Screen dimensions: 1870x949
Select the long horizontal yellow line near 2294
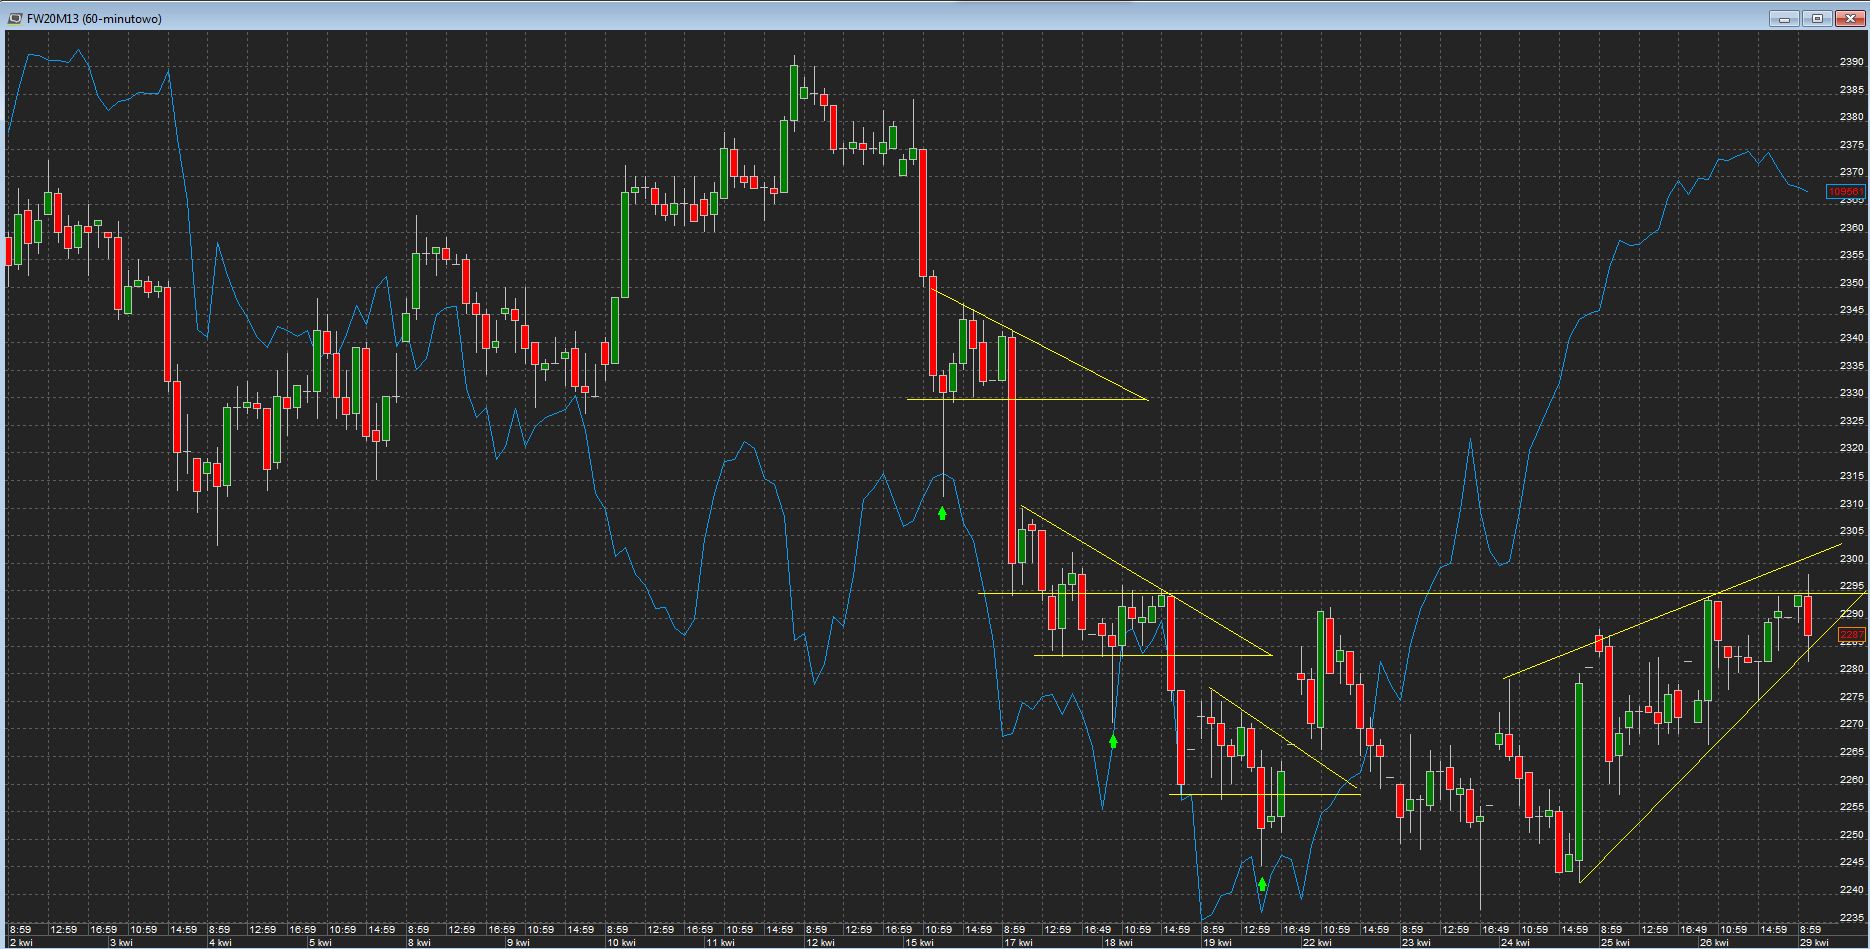(x=1400, y=594)
